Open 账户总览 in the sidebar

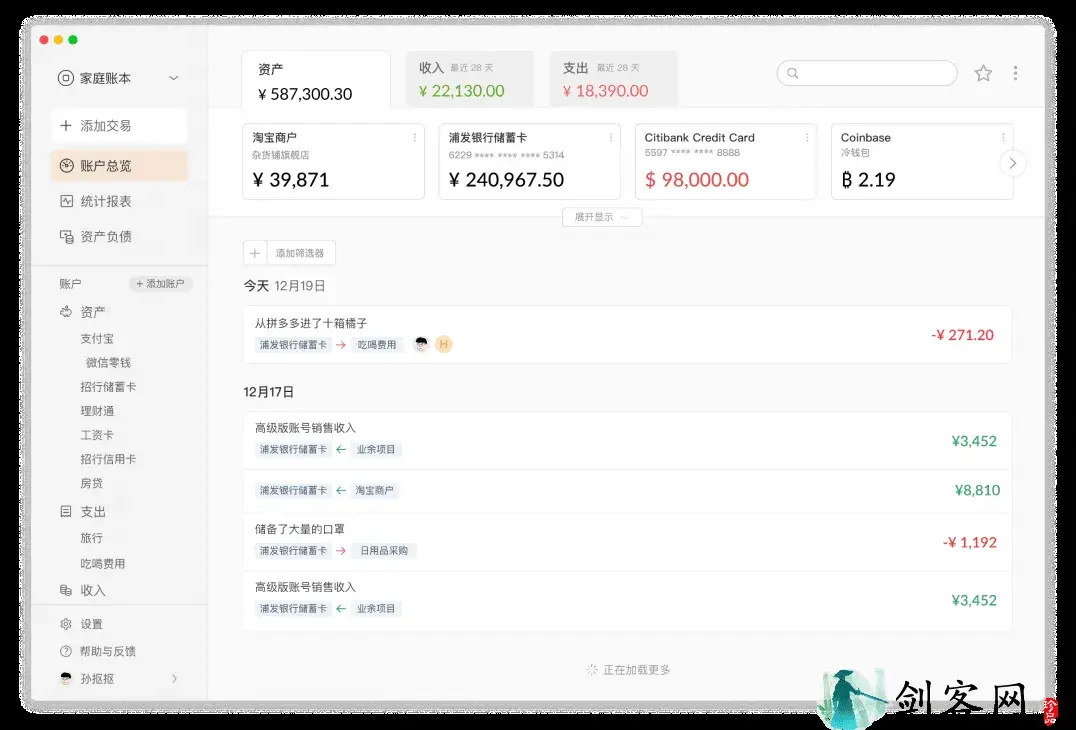click(x=119, y=165)
